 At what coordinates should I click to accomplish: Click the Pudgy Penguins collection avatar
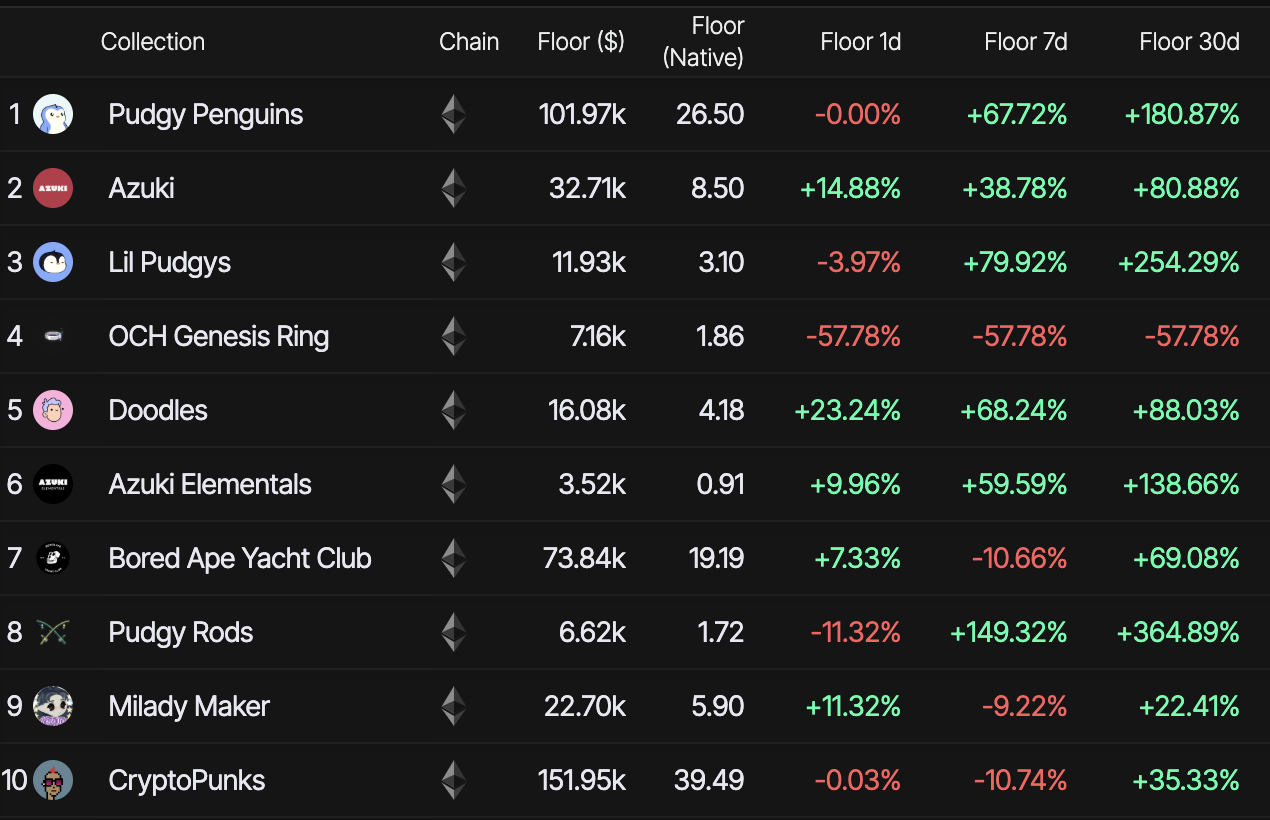(x=53, y=114)
